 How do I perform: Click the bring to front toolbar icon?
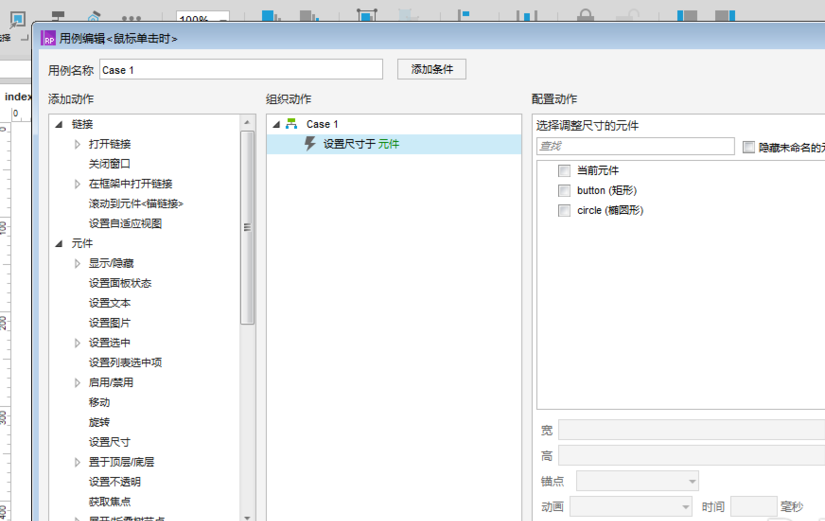coord(271,15)
